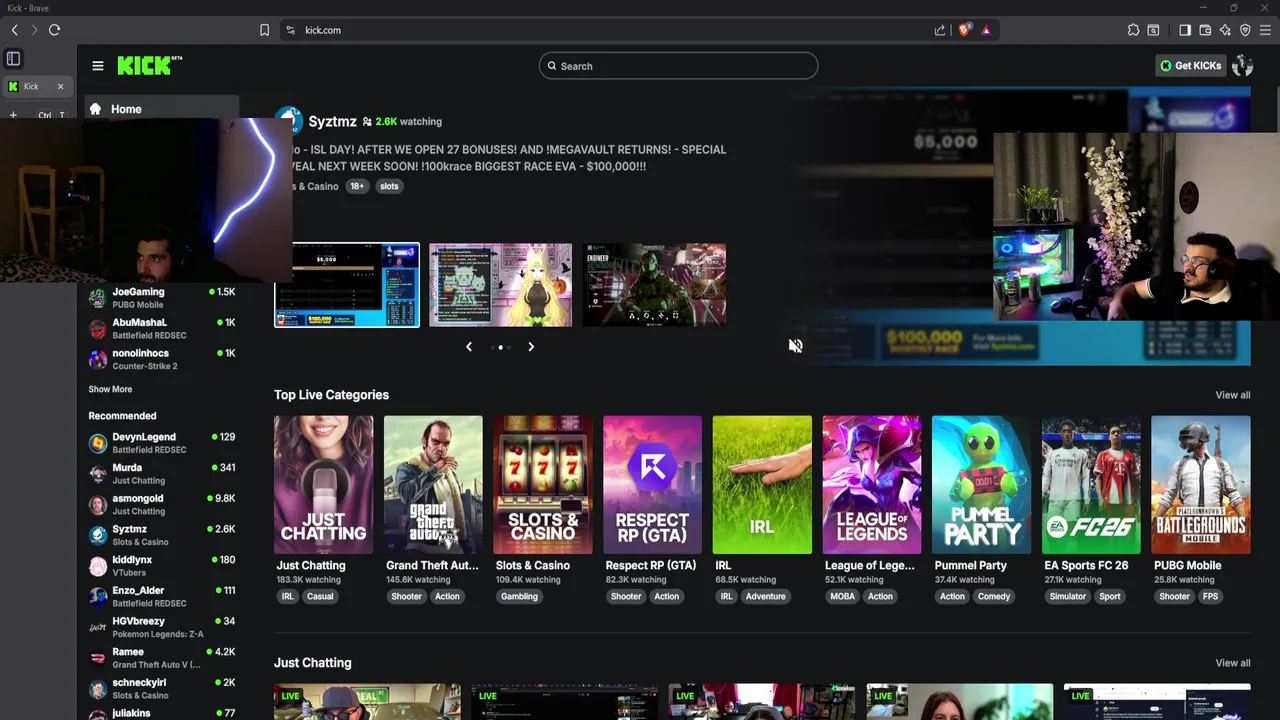The width and height of the screenshot is (1280, 720).
Task: Open recommended channel DevynLegend
Action: (162, 443)
